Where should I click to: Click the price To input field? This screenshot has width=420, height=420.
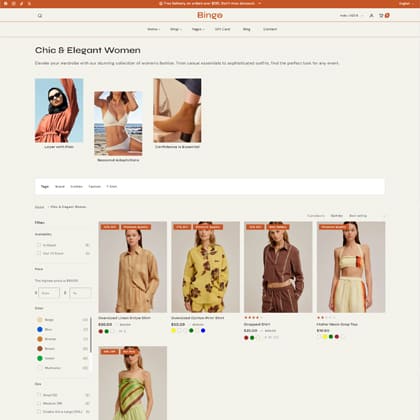(x=80, y=293)
